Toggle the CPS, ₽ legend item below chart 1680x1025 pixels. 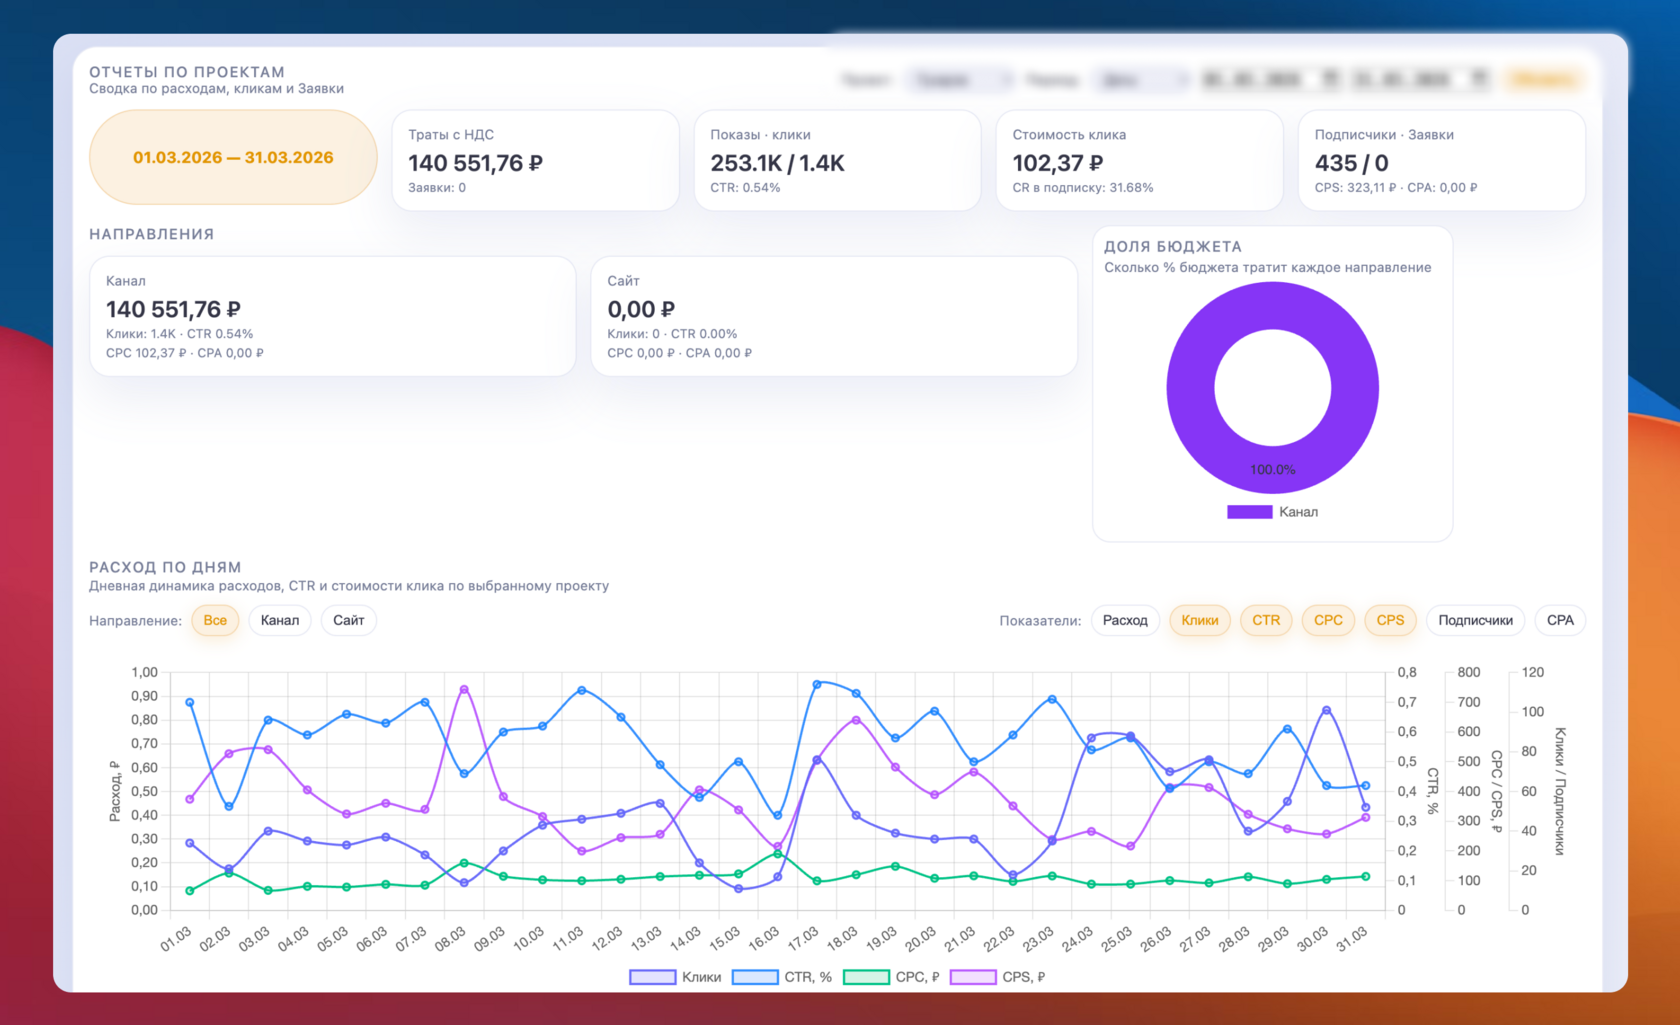[998, 977]
